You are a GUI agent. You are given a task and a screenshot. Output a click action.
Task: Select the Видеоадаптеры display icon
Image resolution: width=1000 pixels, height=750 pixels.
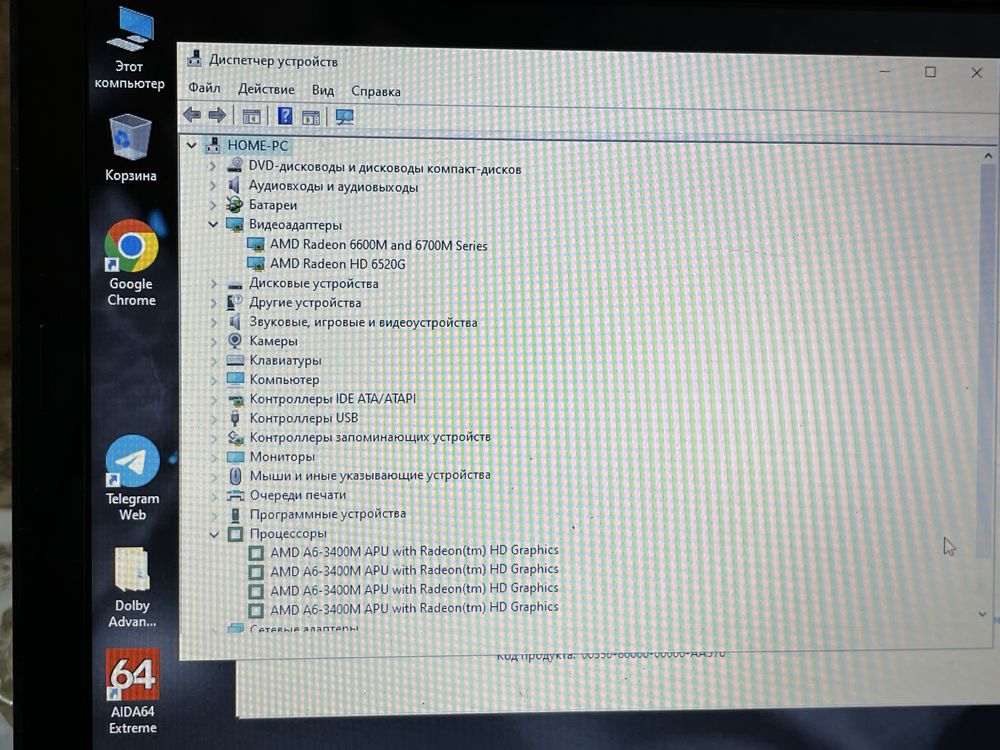pyautogui.click(x=235, y=224)
